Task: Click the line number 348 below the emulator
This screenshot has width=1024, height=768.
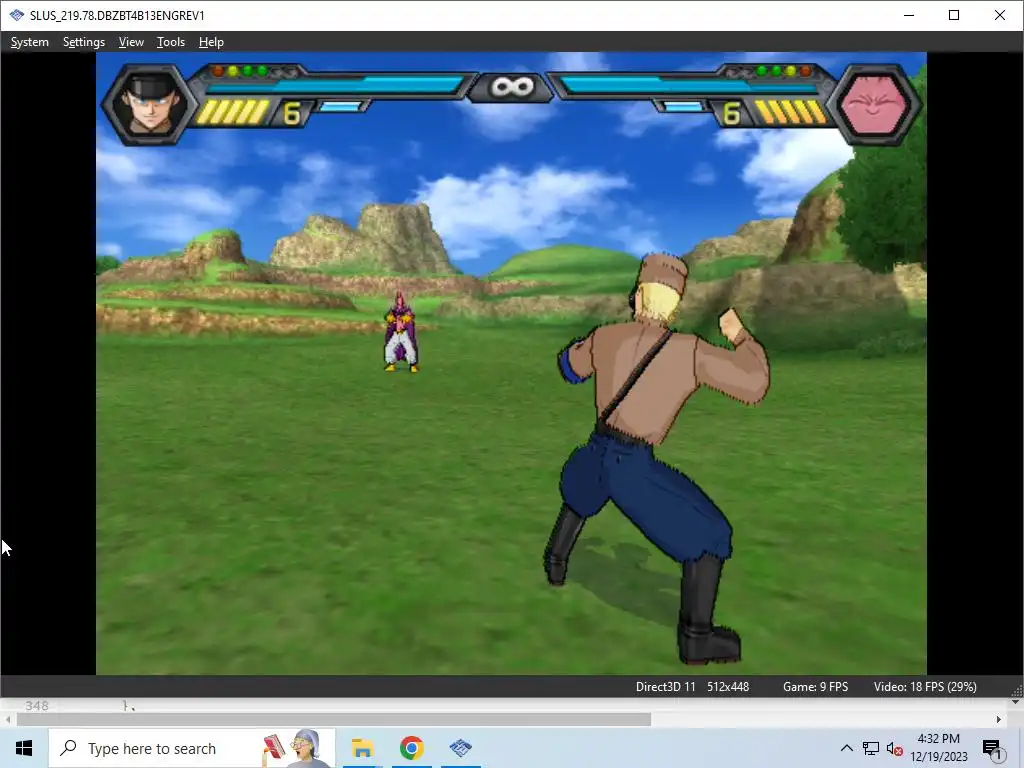Action: (37, 705)
